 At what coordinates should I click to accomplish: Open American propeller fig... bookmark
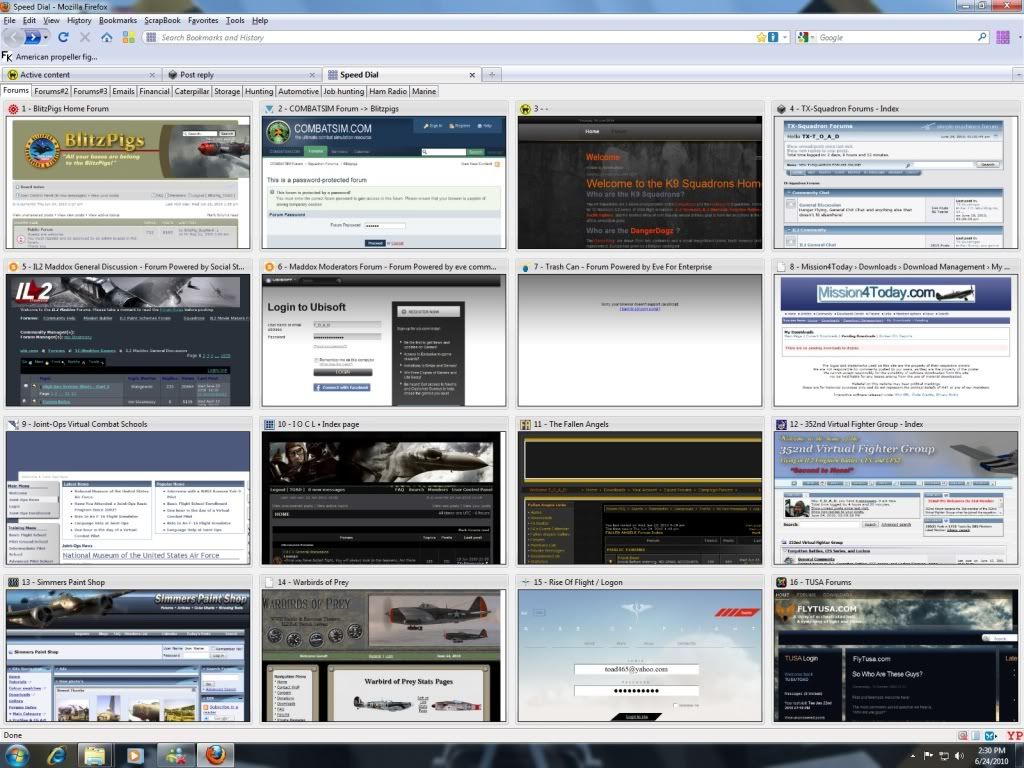point(50,57)
